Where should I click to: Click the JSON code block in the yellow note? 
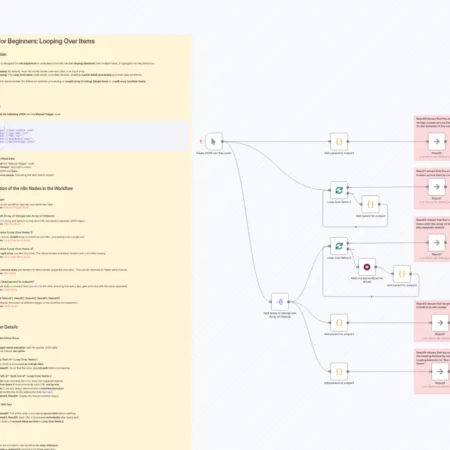click(x=94, y=136)
